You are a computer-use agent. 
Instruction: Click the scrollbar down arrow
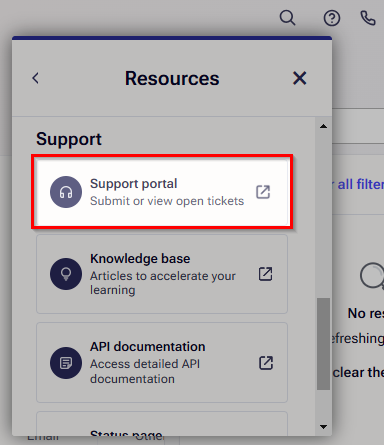(x=323, y=427)
